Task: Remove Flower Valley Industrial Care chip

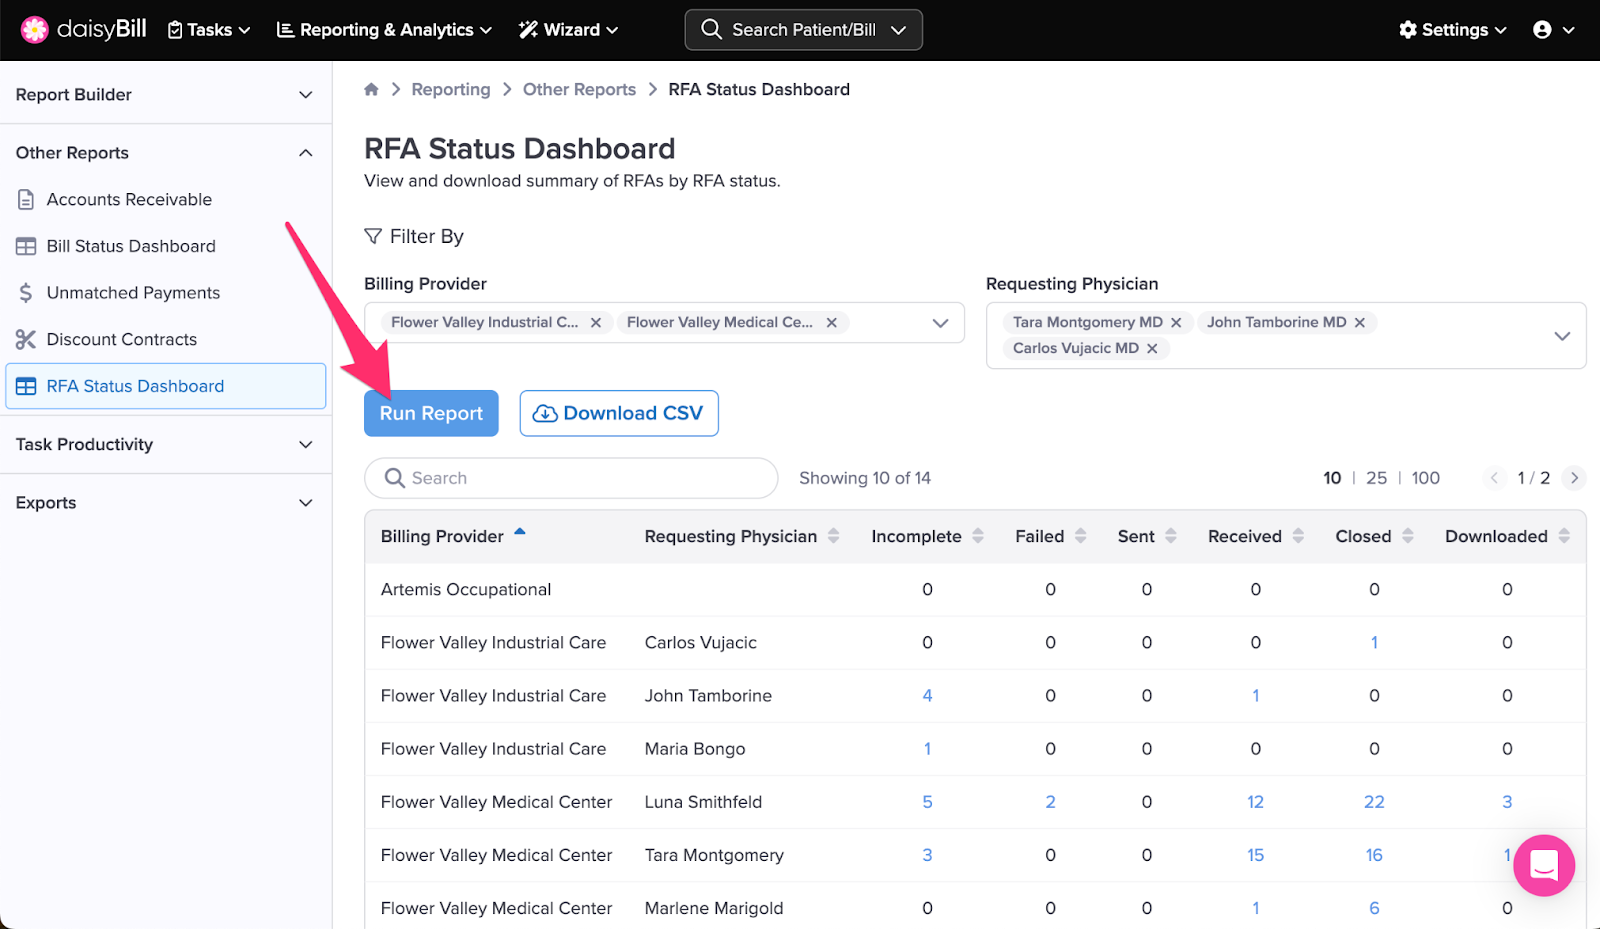Action: (596, 322)
